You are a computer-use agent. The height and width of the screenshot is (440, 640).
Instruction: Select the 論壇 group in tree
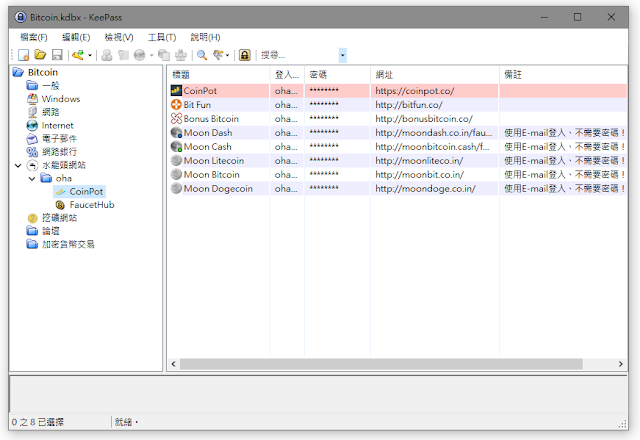coord(51,231)
